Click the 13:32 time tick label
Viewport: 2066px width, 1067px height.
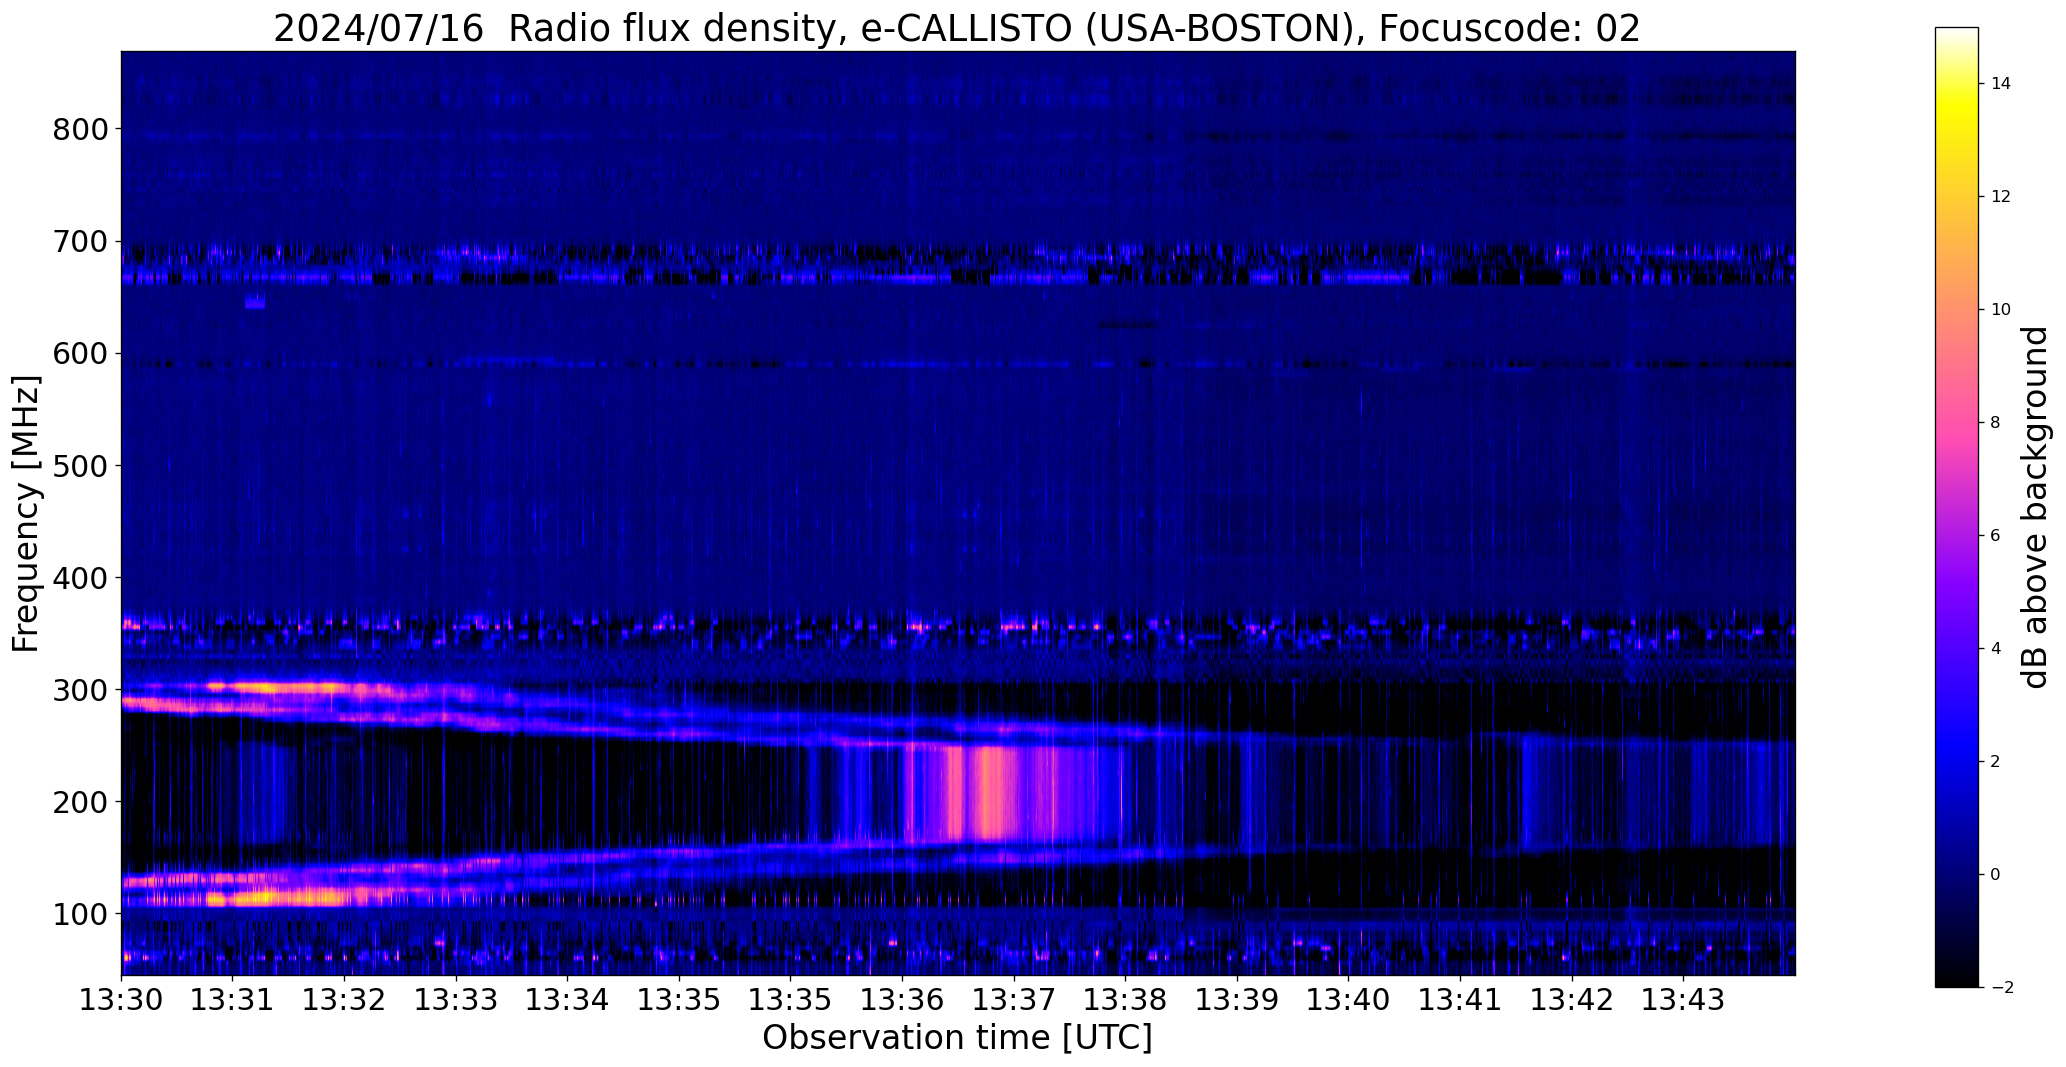(x=345, y=1000)
